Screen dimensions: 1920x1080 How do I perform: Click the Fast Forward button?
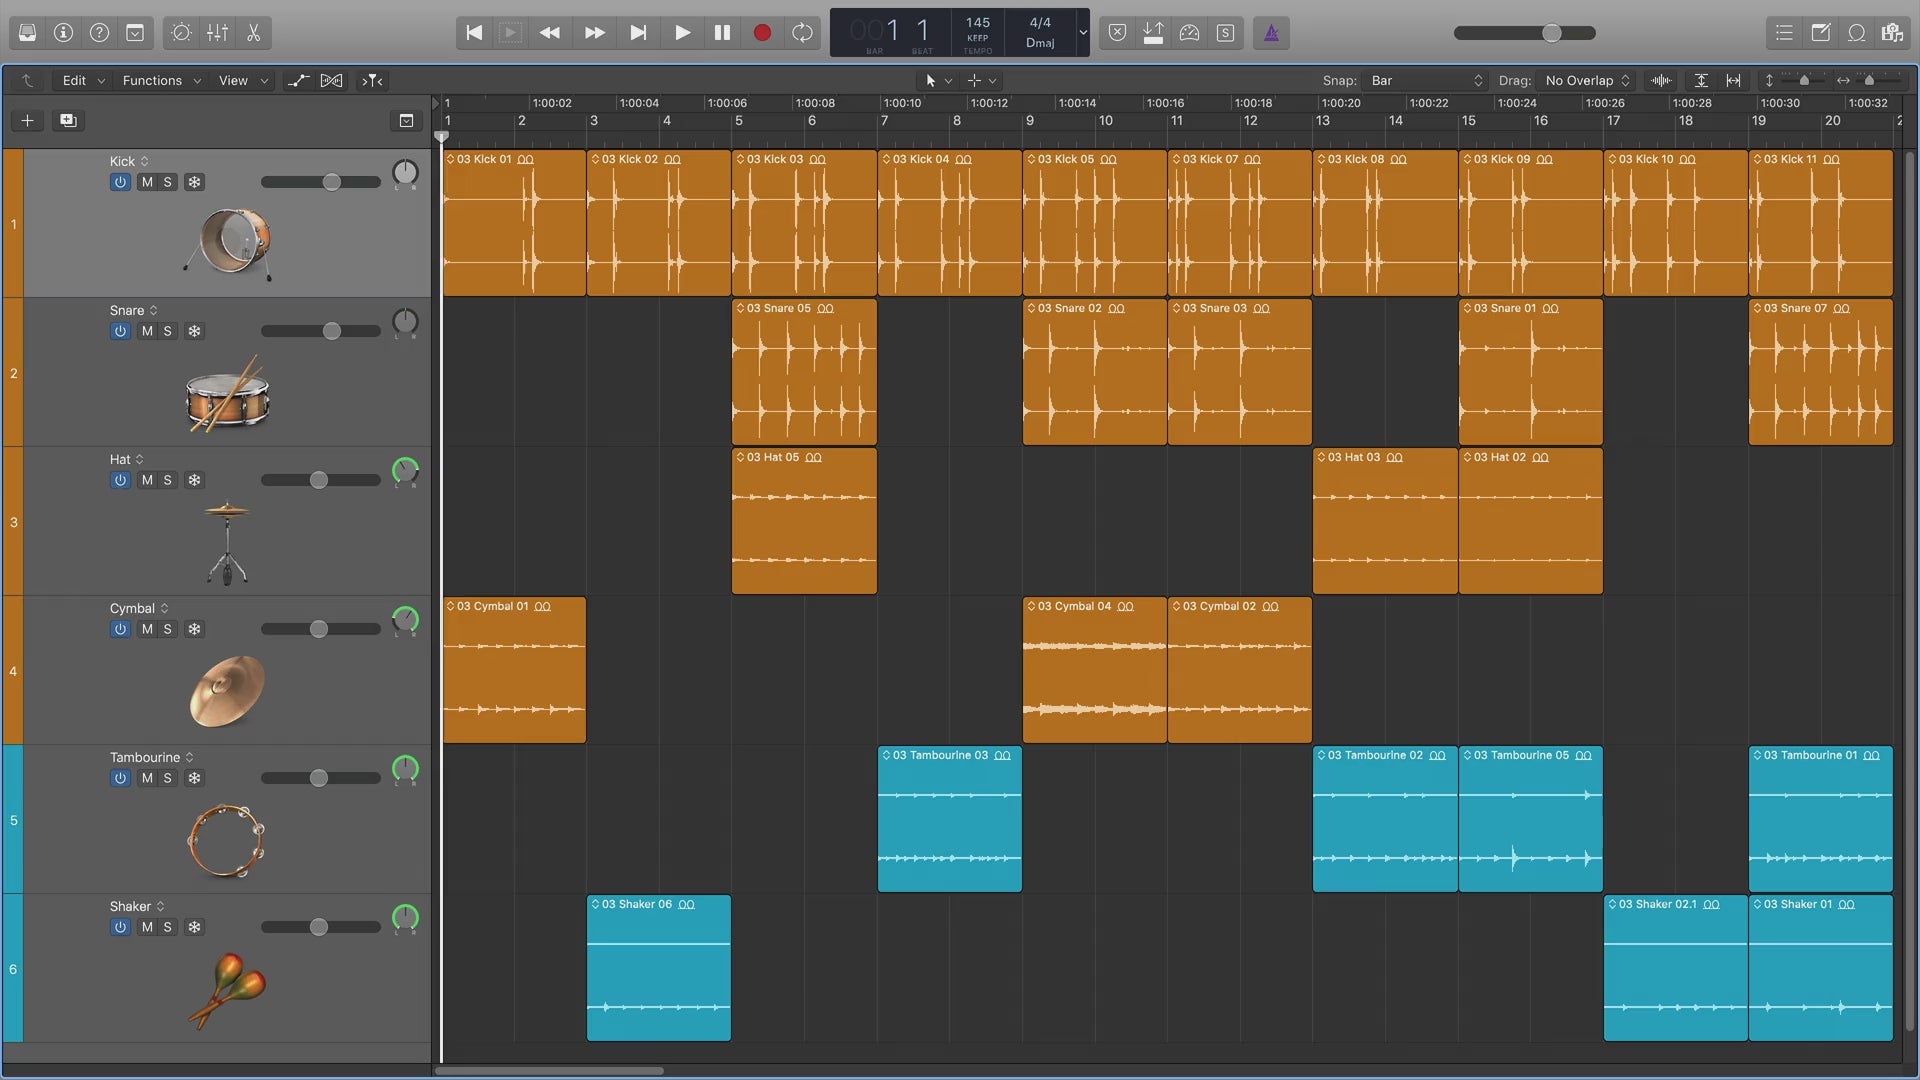594,33
